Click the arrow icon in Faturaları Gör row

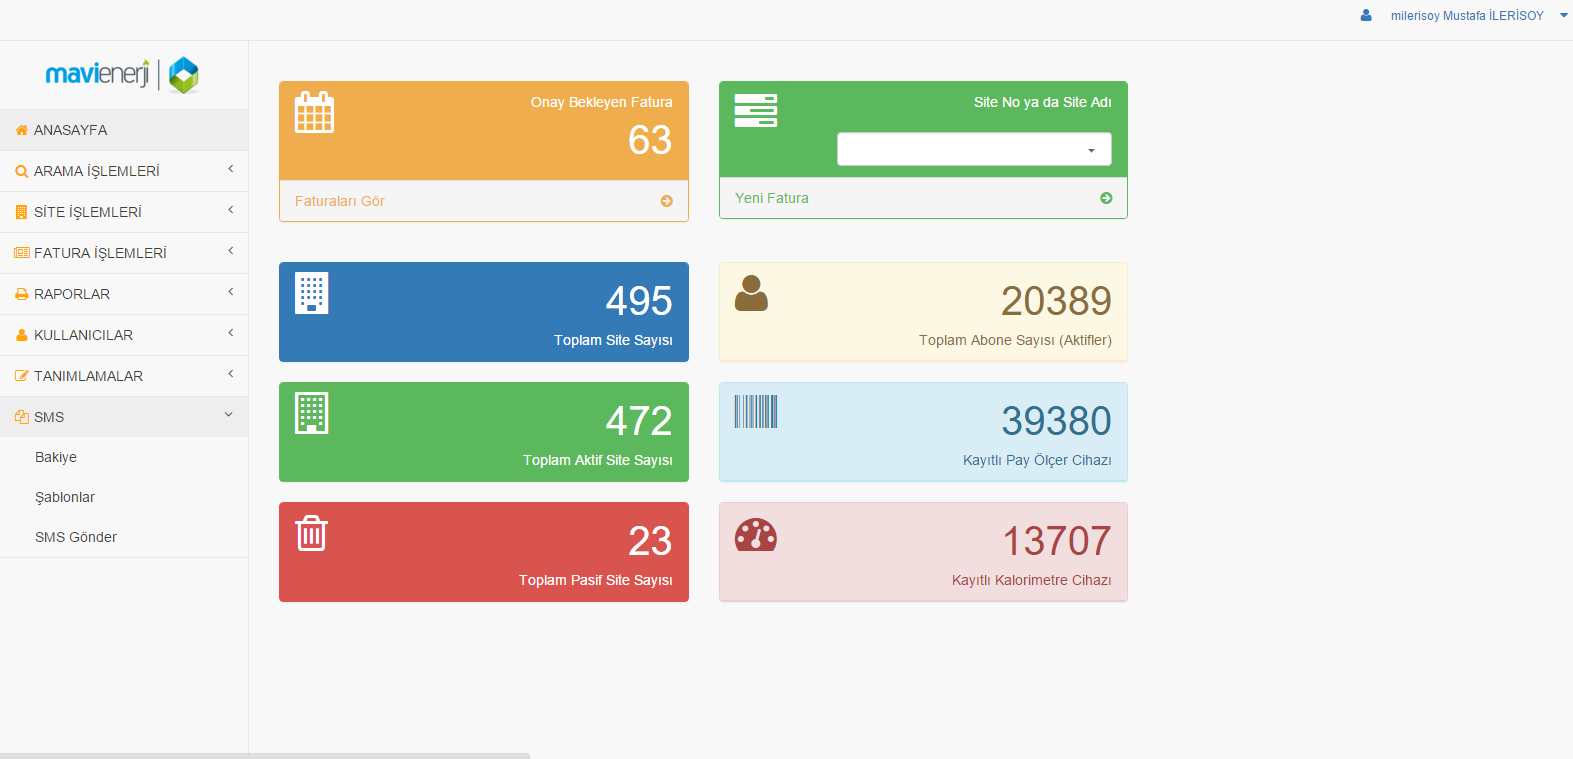(x=667, y=201)
